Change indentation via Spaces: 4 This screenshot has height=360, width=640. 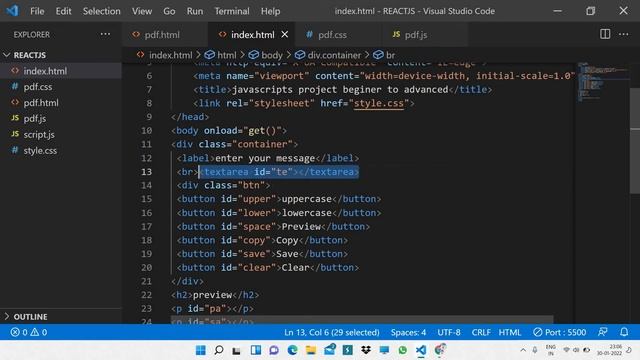408,332
